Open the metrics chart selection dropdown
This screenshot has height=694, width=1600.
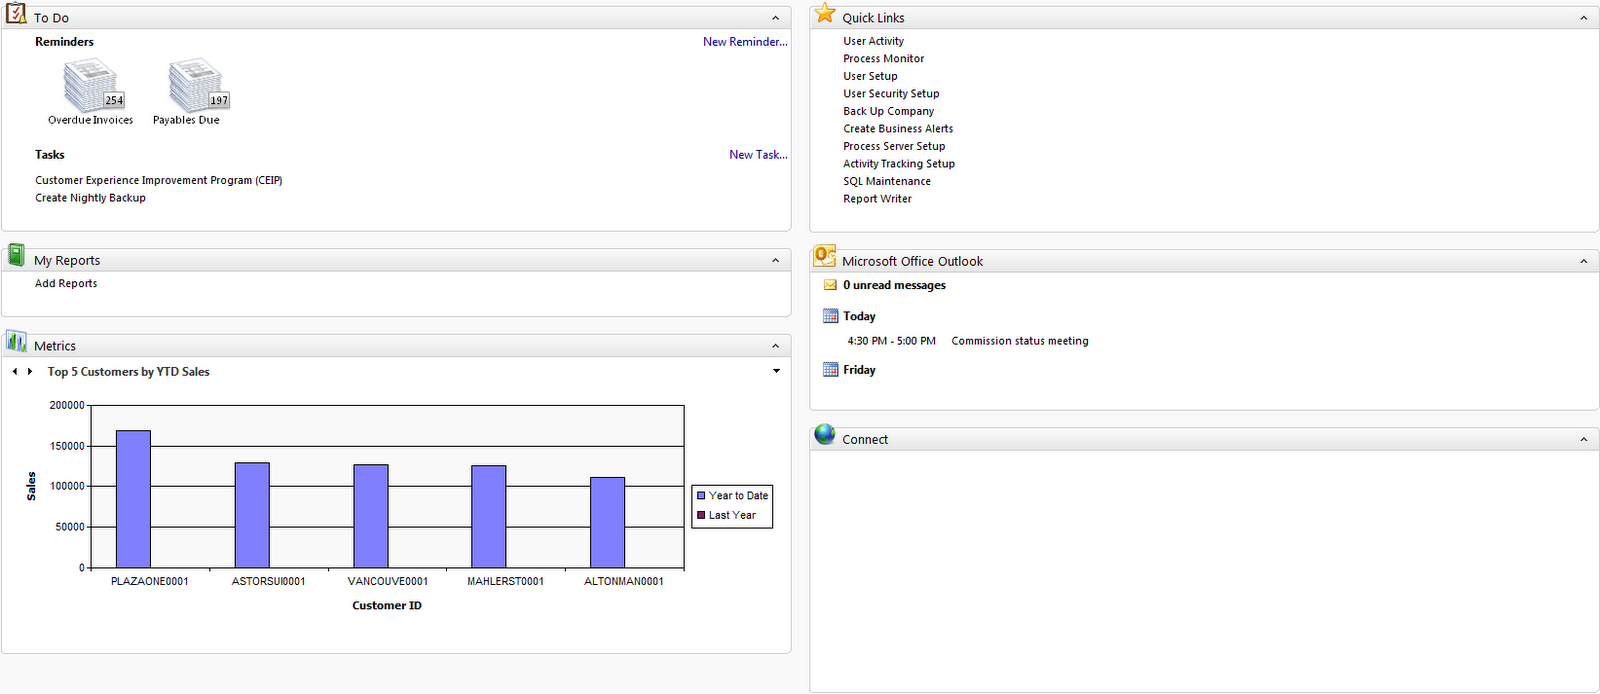(x=777, y=371)
